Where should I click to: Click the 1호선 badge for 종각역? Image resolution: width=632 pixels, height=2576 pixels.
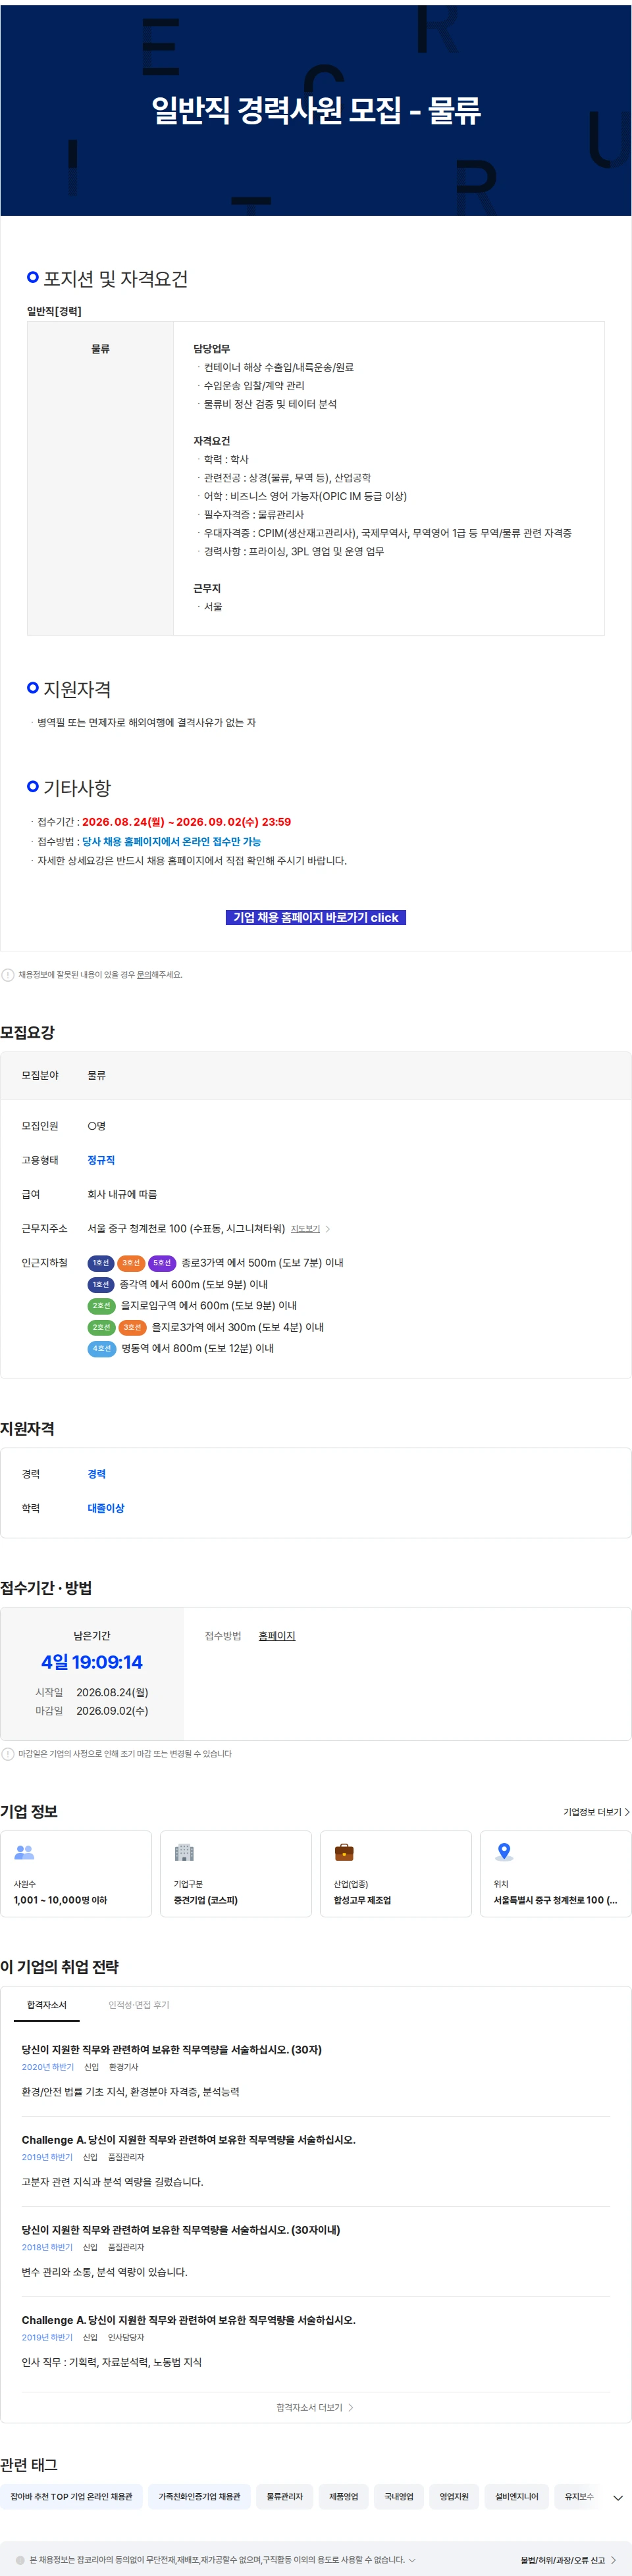(x=101, y=1285)
